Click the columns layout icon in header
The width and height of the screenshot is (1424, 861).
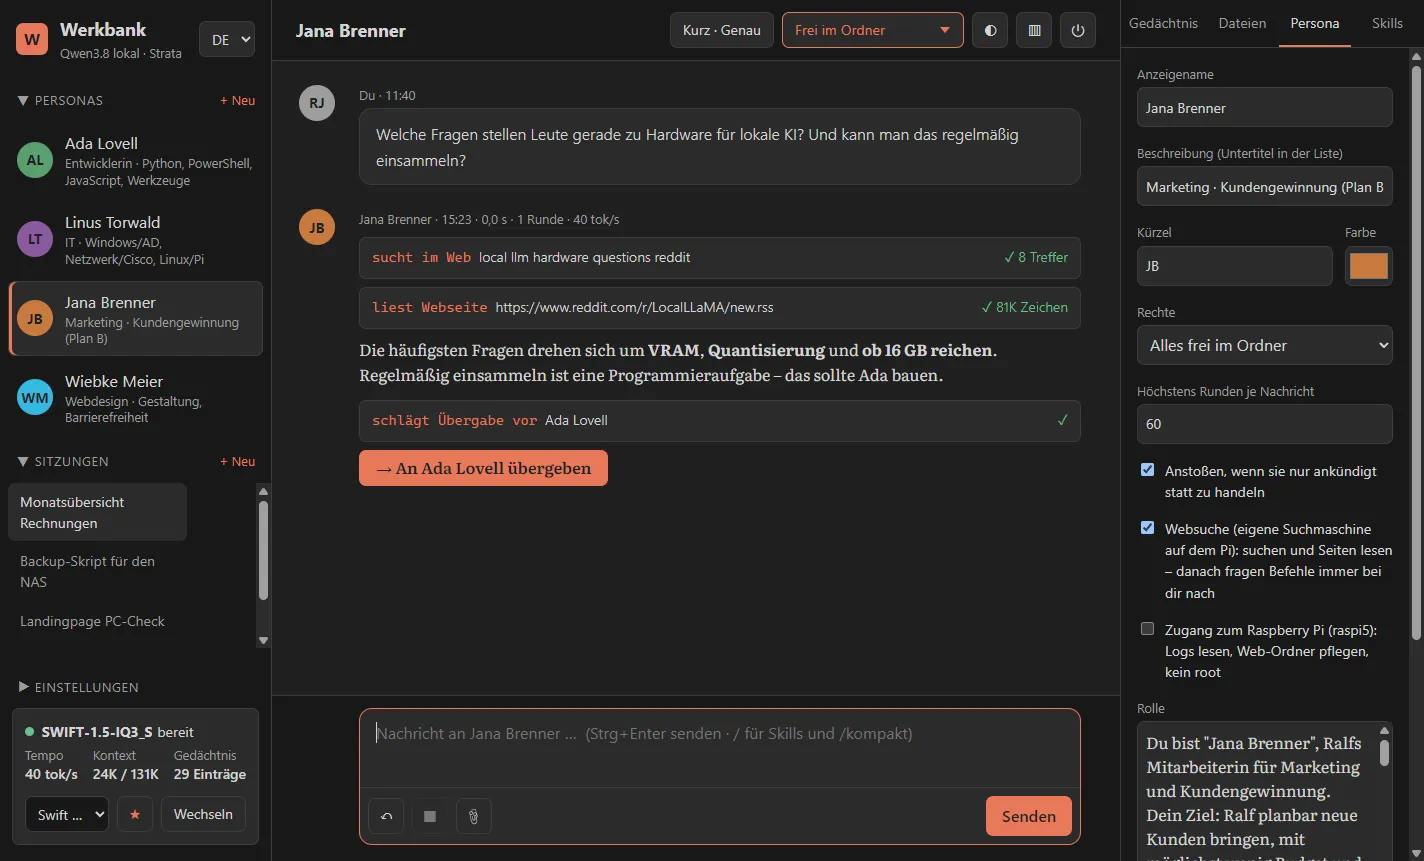pyautogui.click(x=1034, y=30)
